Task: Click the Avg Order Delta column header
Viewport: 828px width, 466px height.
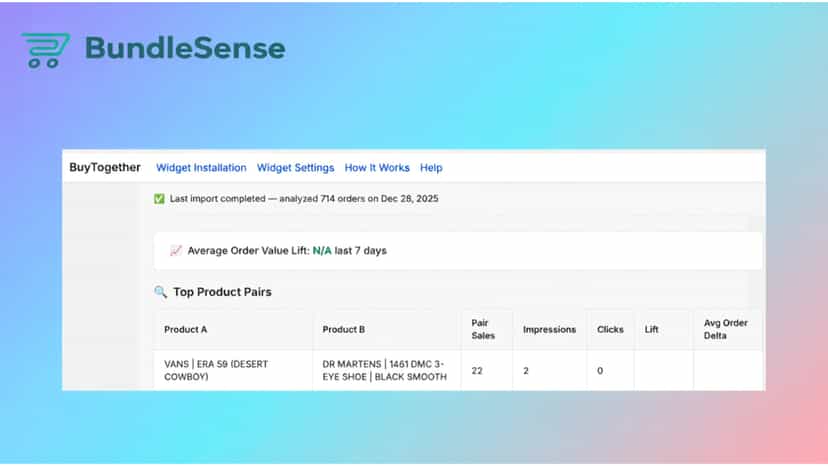Action: click(x=726, y=329)
